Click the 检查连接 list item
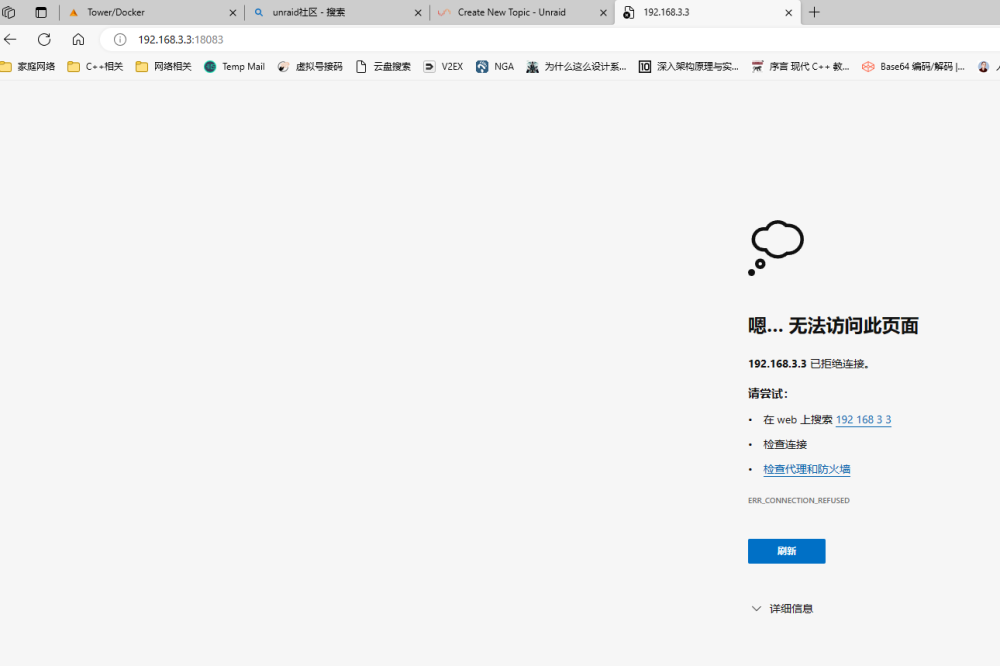The height and width of the screenshot is (666, 1000). (785, 445)
